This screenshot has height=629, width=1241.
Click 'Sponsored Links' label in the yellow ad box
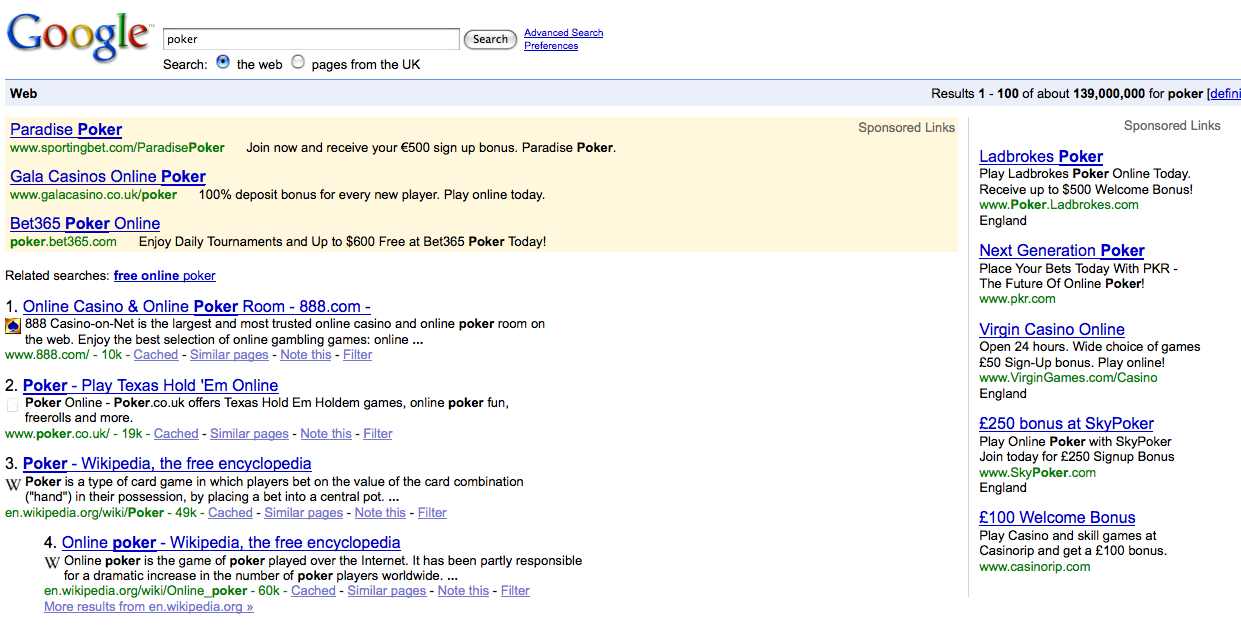[x=906, y=128]
